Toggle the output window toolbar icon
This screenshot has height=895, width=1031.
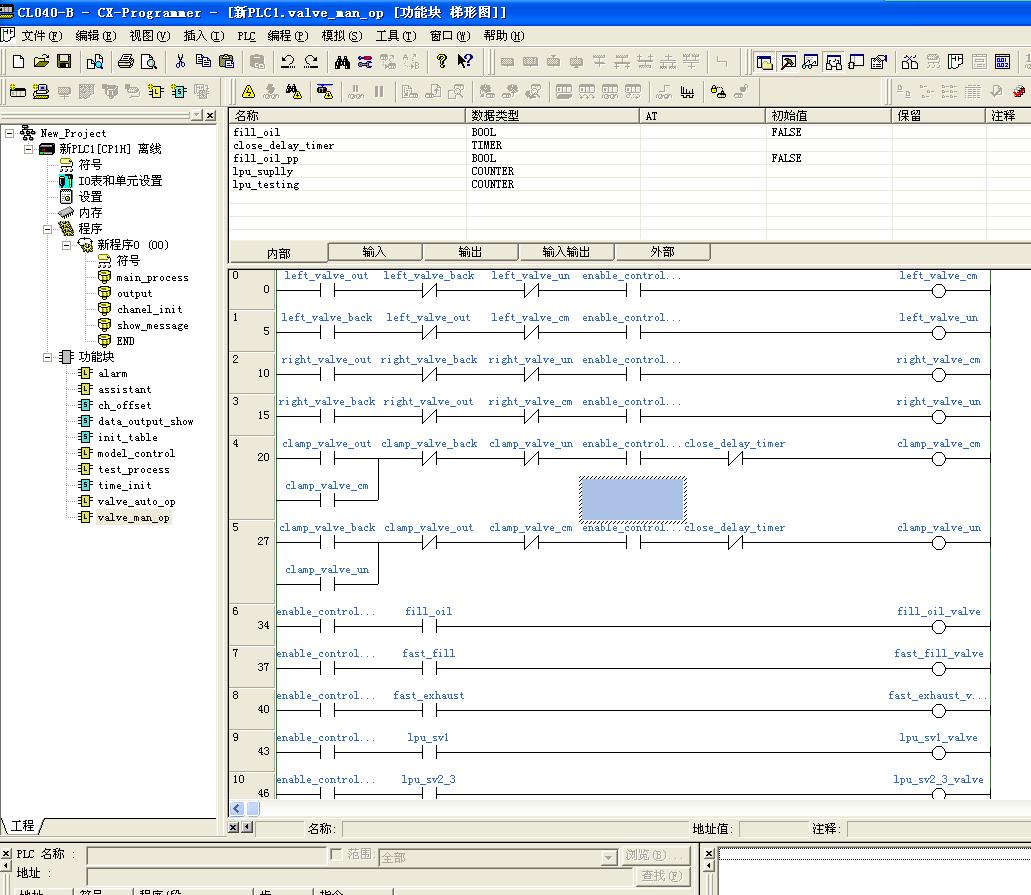coord(788,62)
